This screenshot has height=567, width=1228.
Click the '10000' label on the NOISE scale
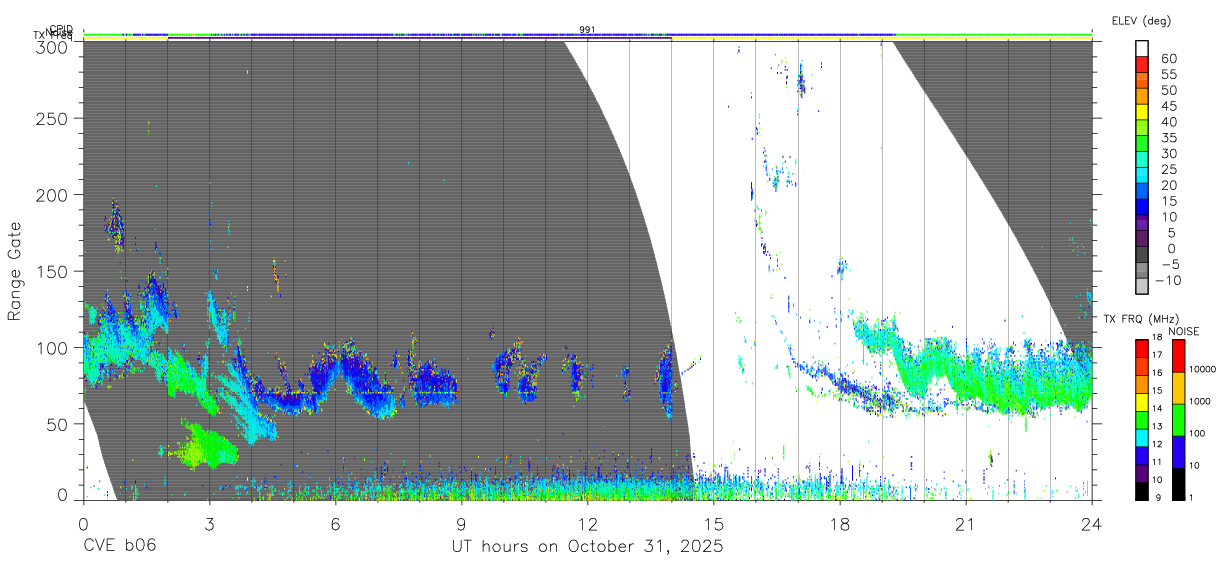(1201, 370)
